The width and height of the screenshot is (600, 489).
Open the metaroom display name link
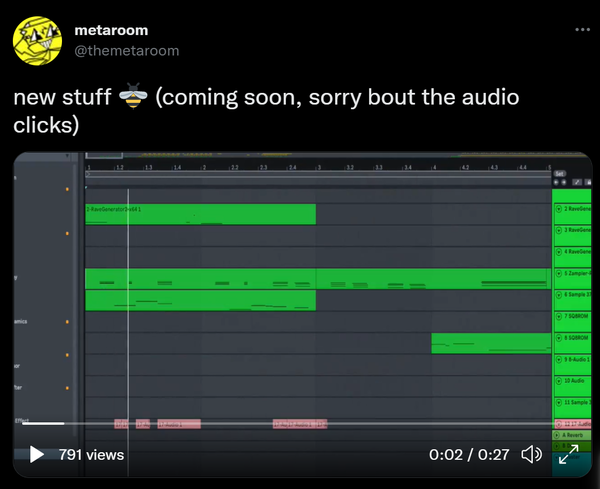click(111, 30)
